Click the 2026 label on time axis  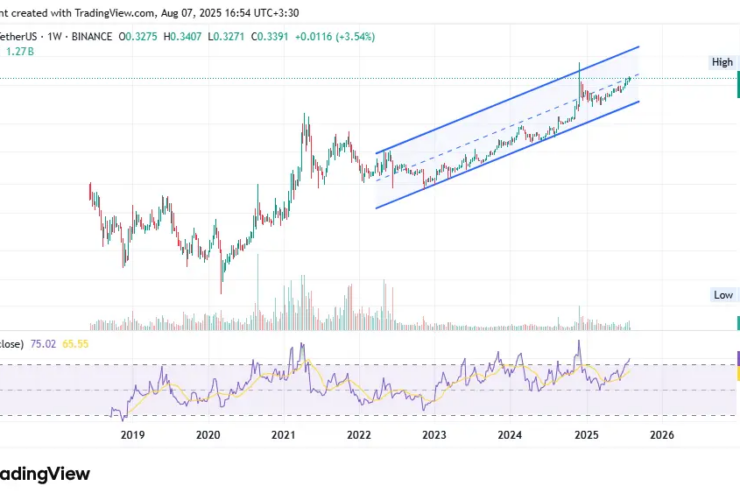click(x=662, y=435)
